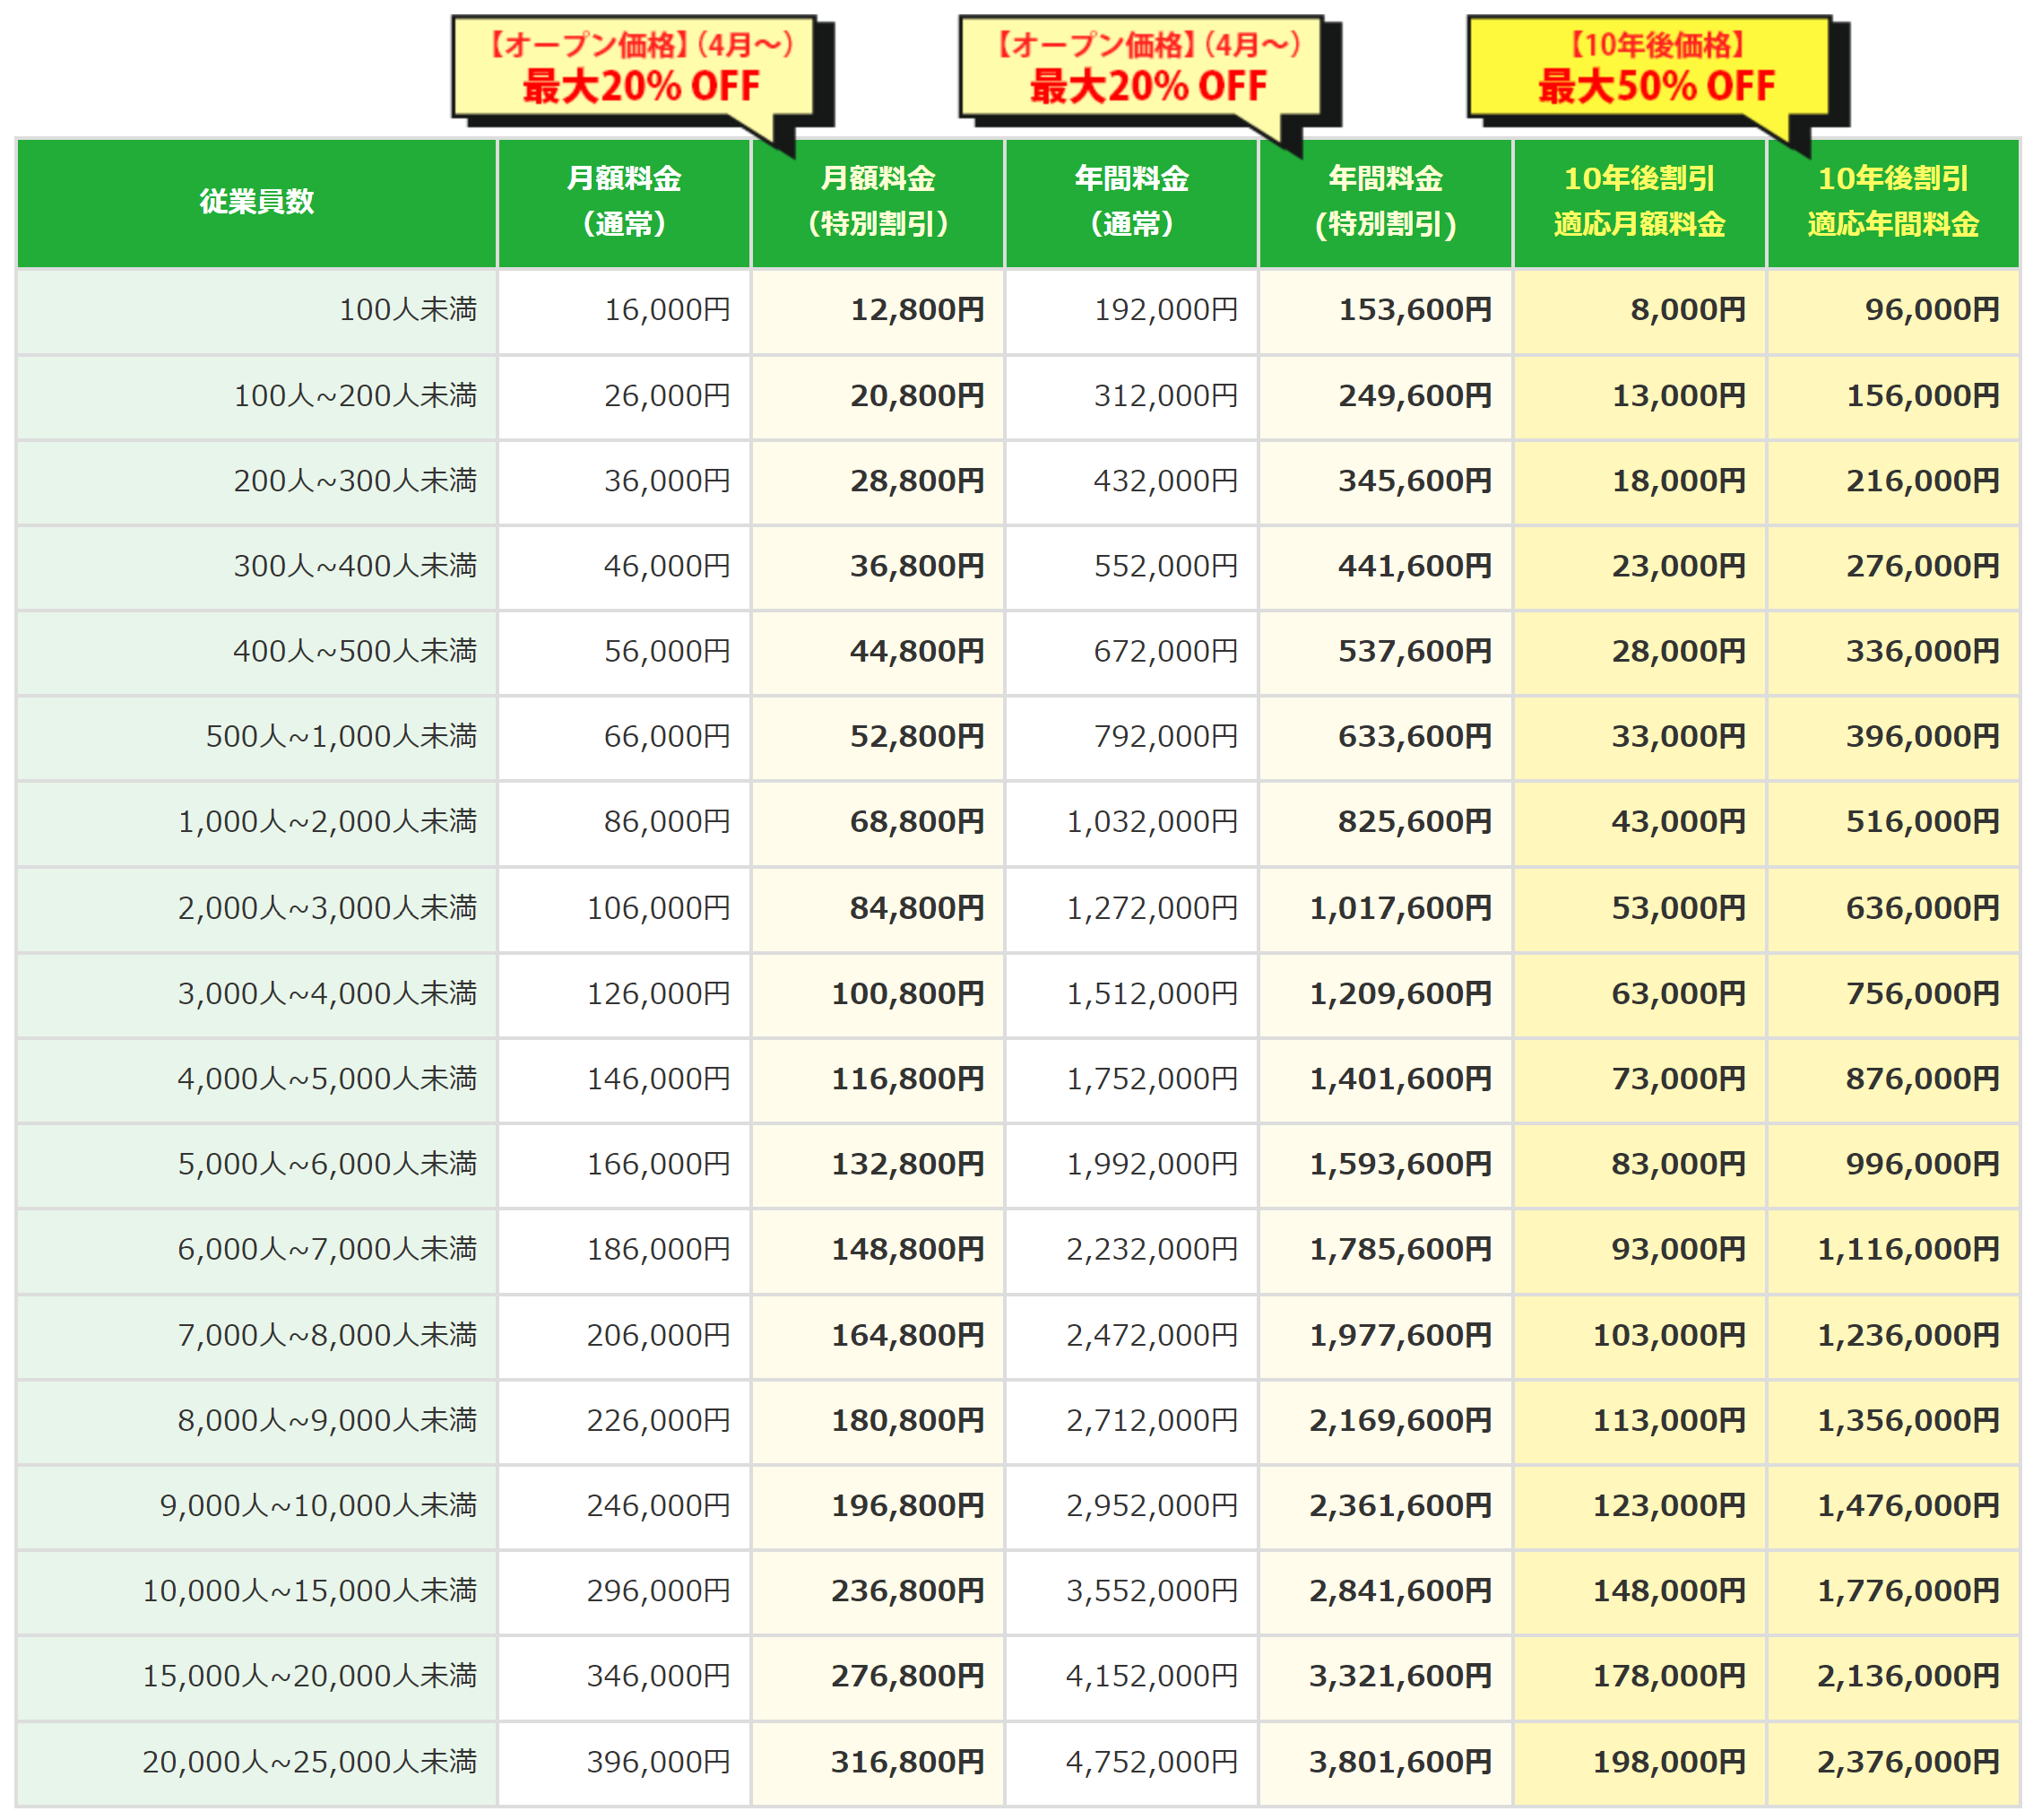Select the 20,000人~25,000人未満 row label

pos(309,1762)
